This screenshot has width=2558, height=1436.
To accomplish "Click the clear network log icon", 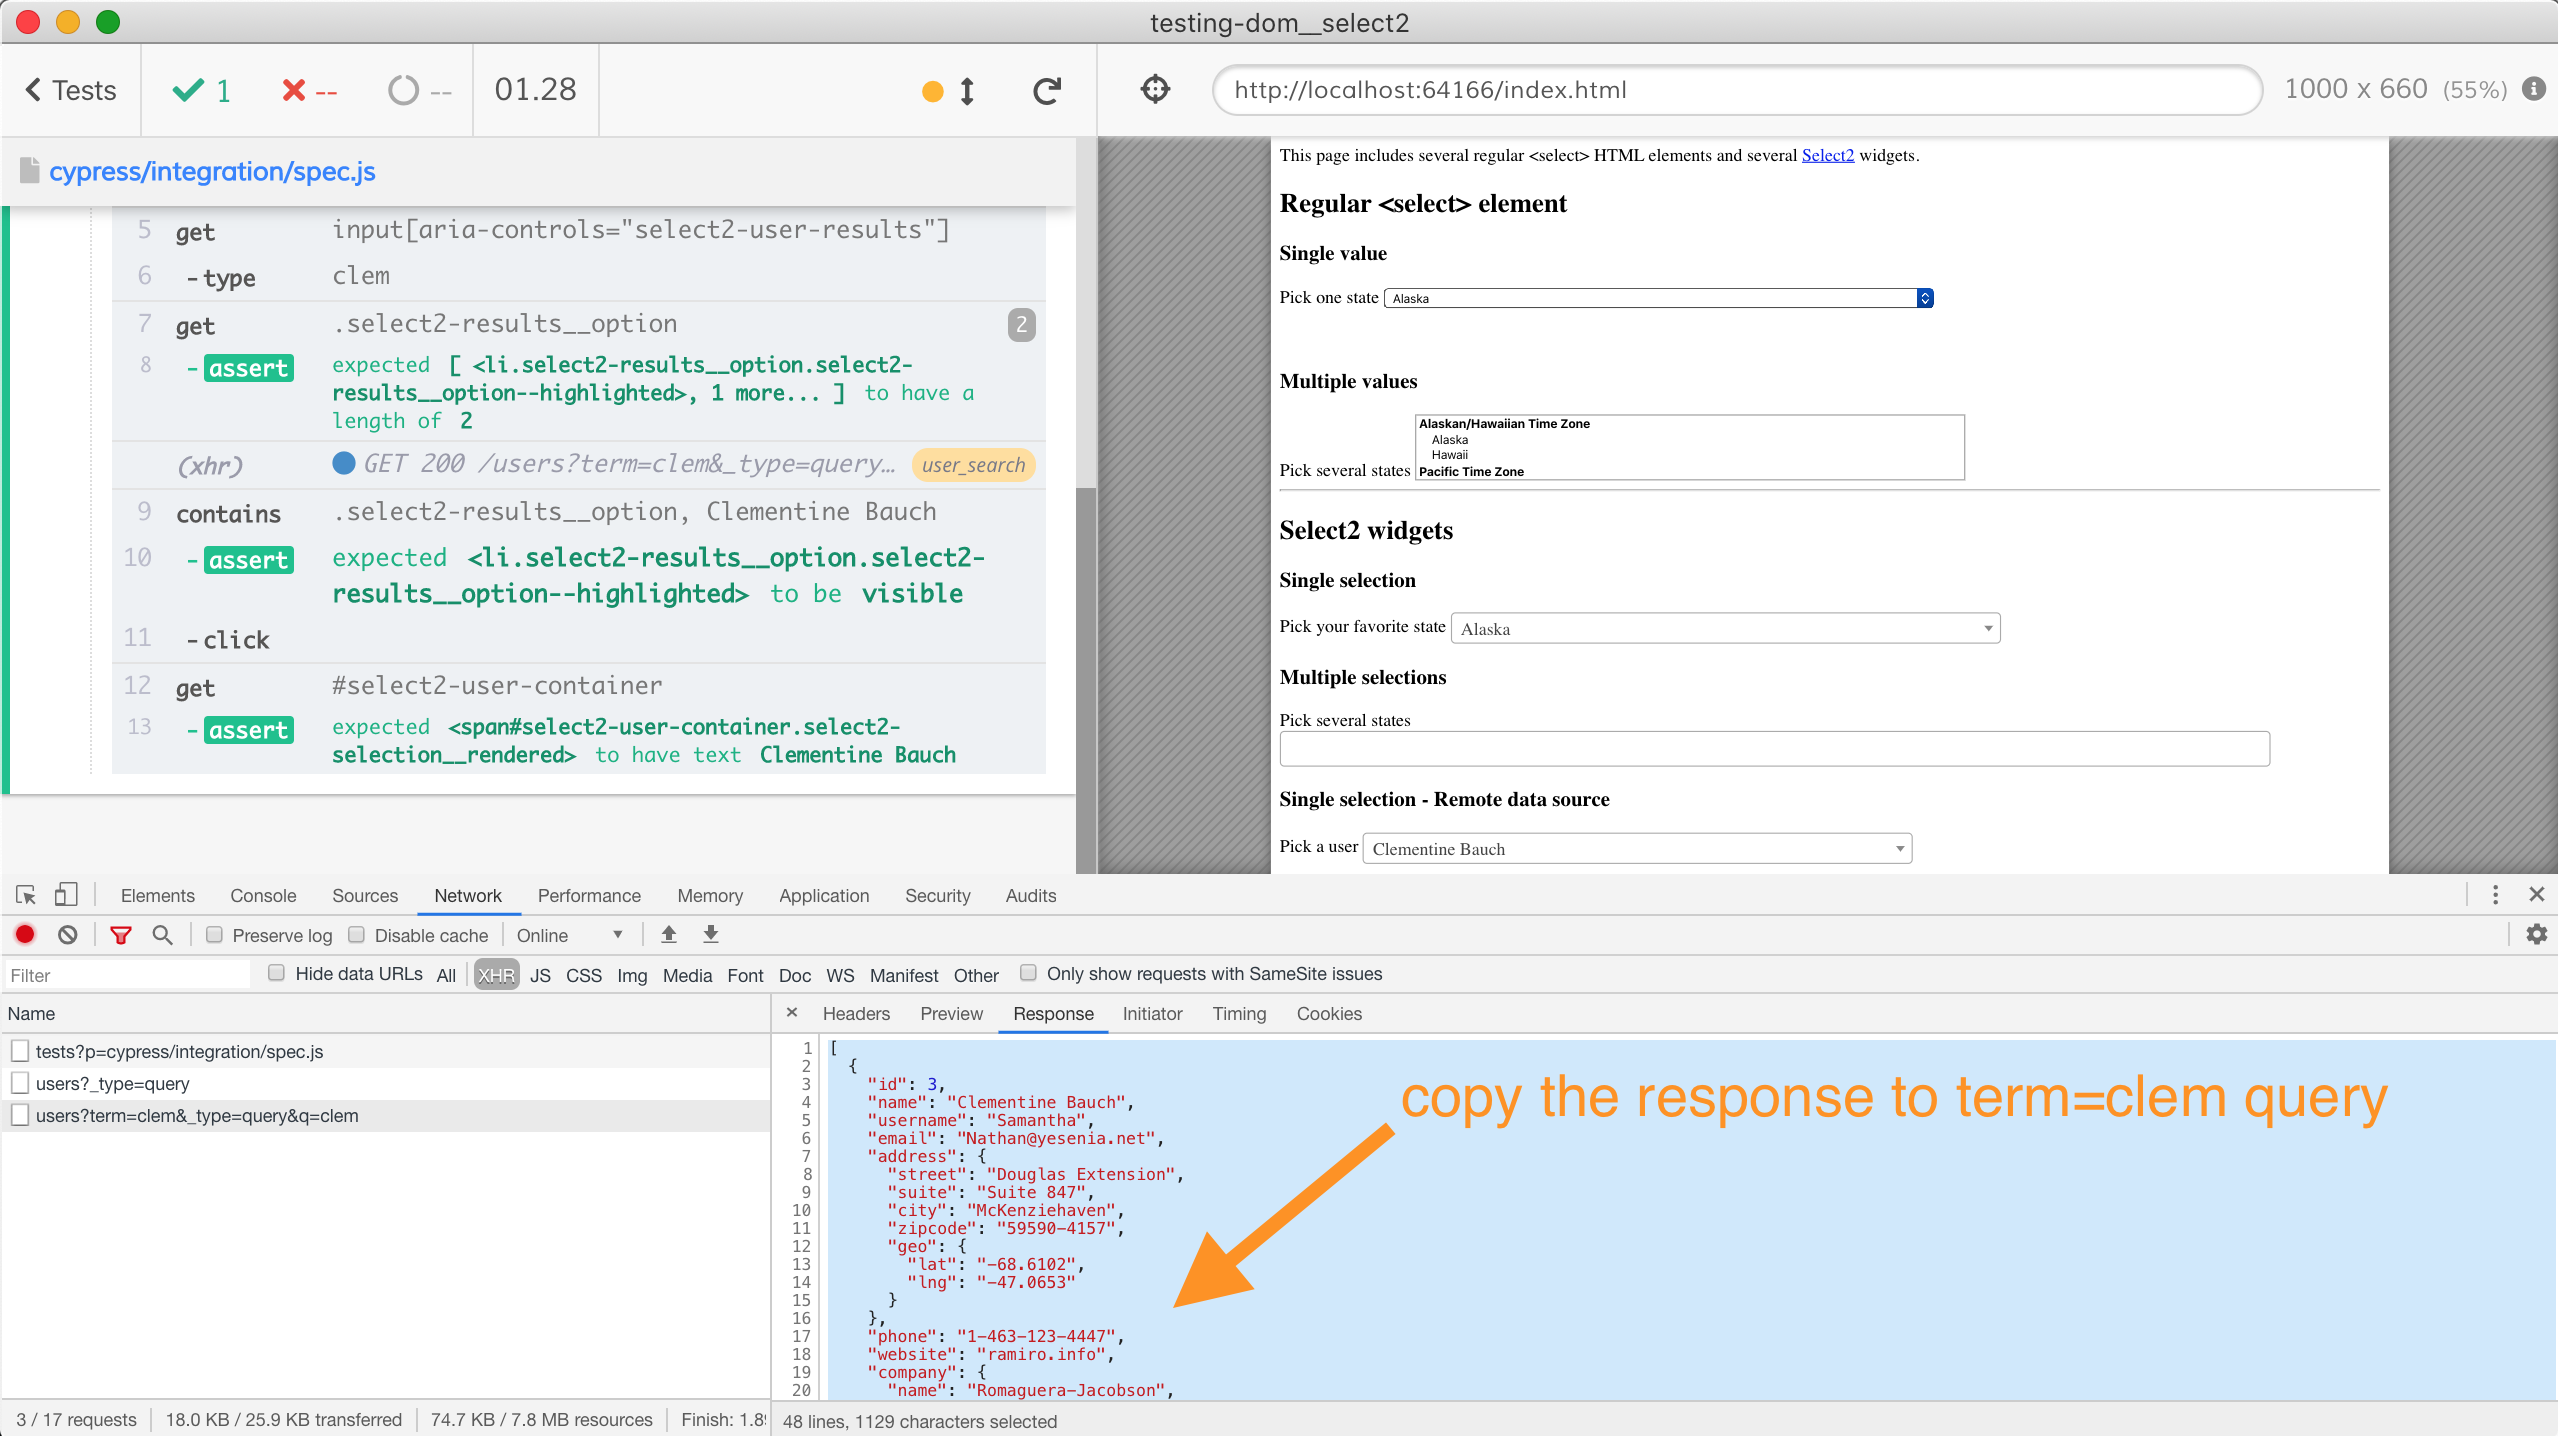I will pos(68,935).
